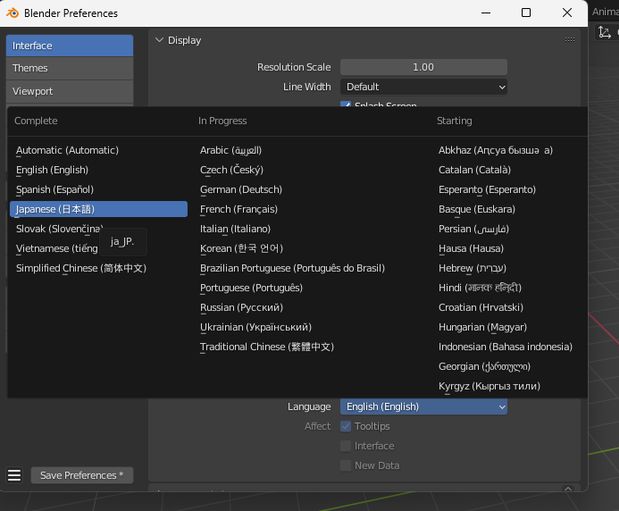Minimize the Blender Preferences window
The width and height of the screenshot is (619, 511).
point(486,13)
